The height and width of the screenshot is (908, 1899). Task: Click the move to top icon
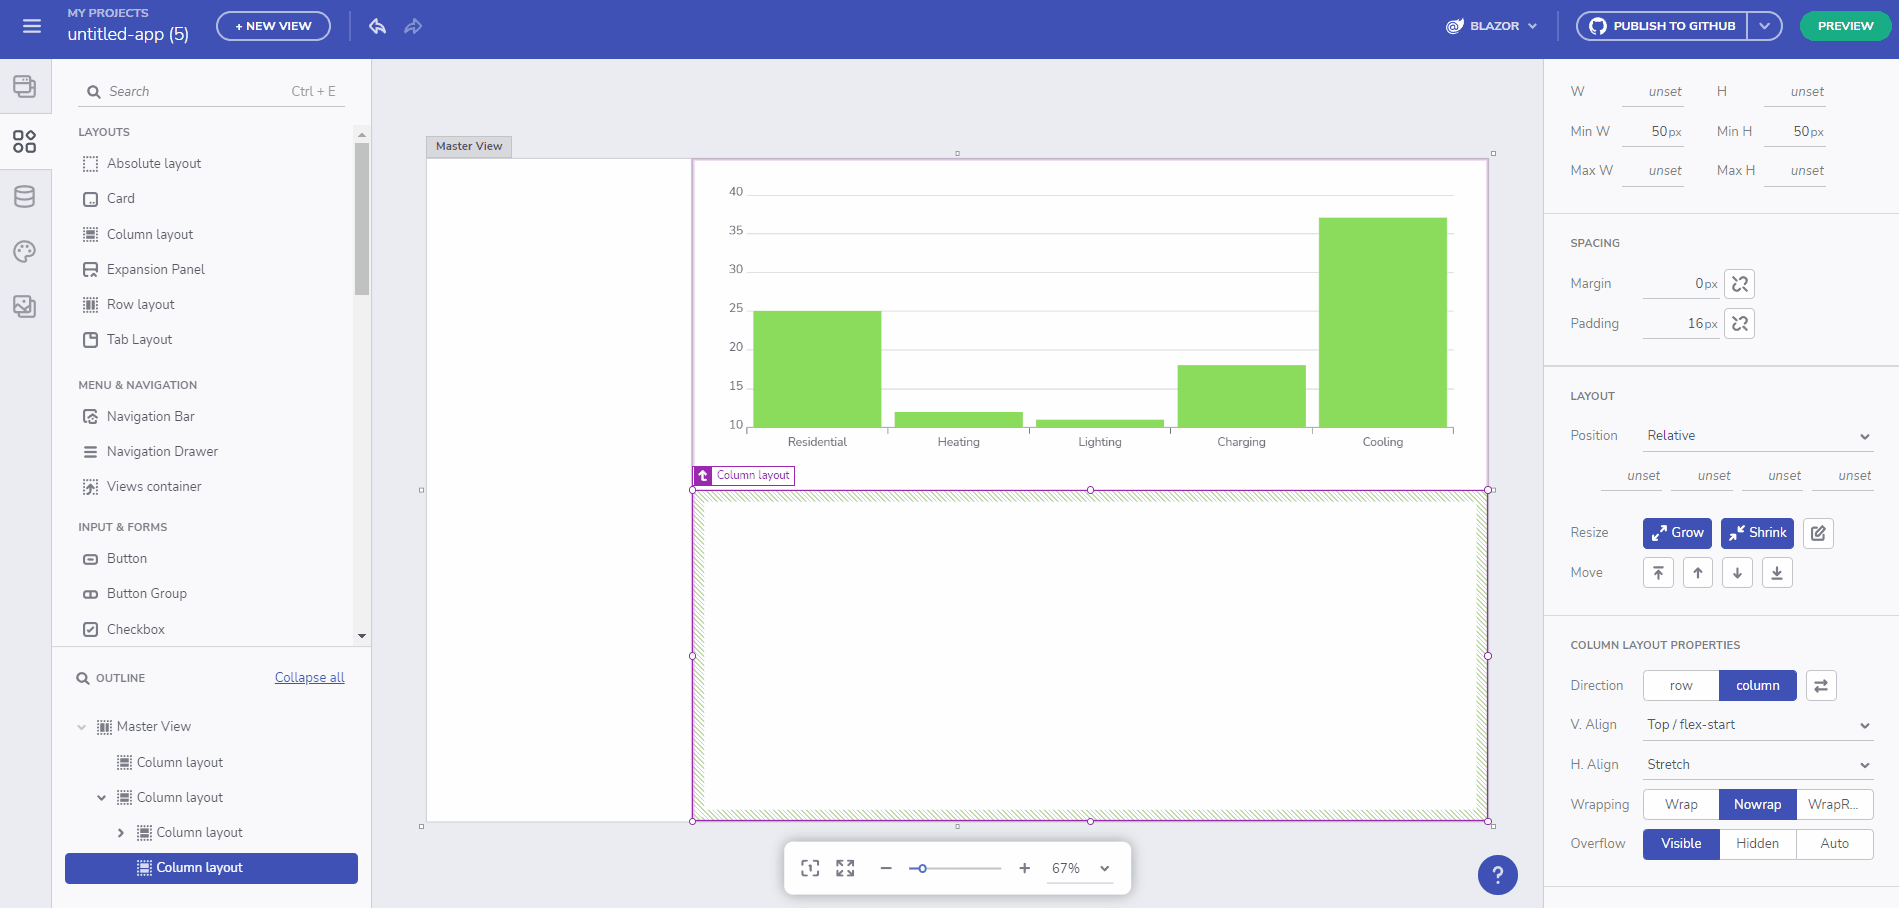click(x=1658, y=573)
